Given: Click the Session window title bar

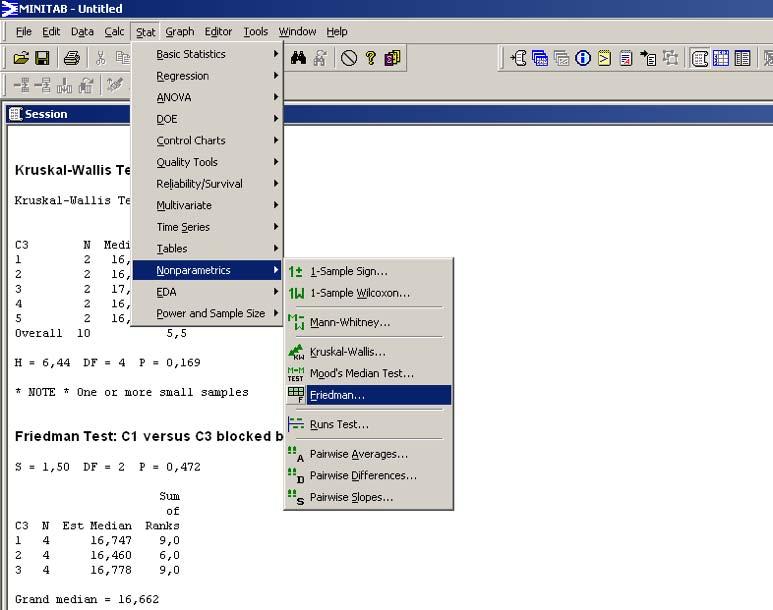Looking at the screenshot, I should [389, 114].
